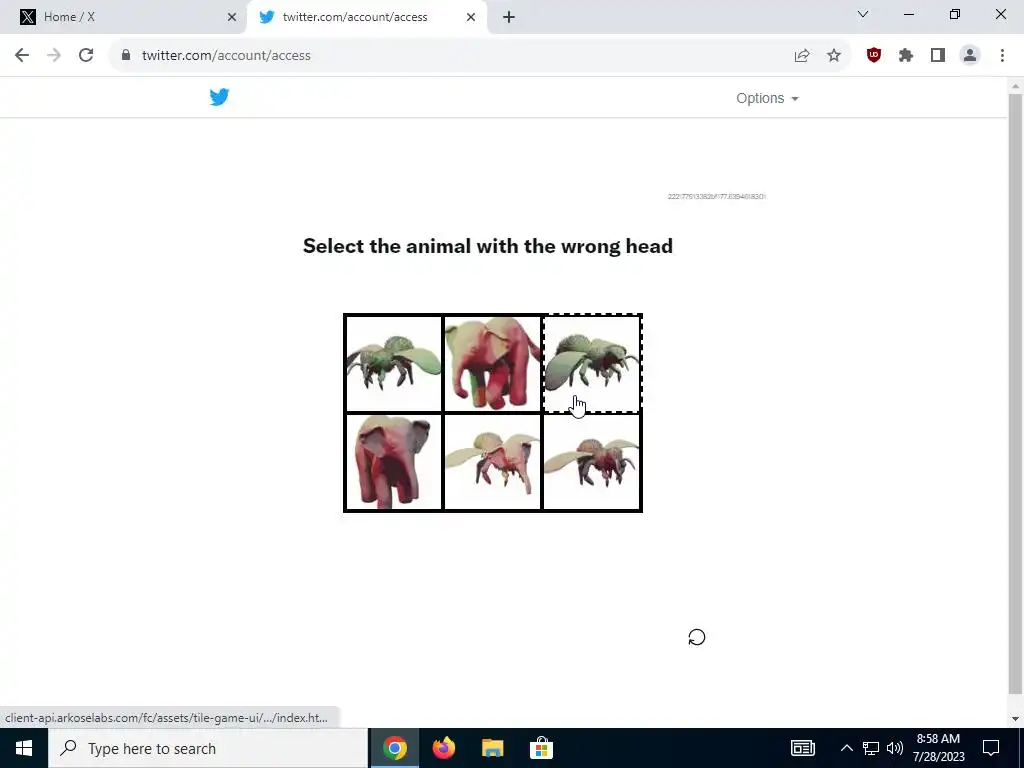Open File Explorer from the taskbar
The image size is (1024, 768).
click(x=492, y=748)
